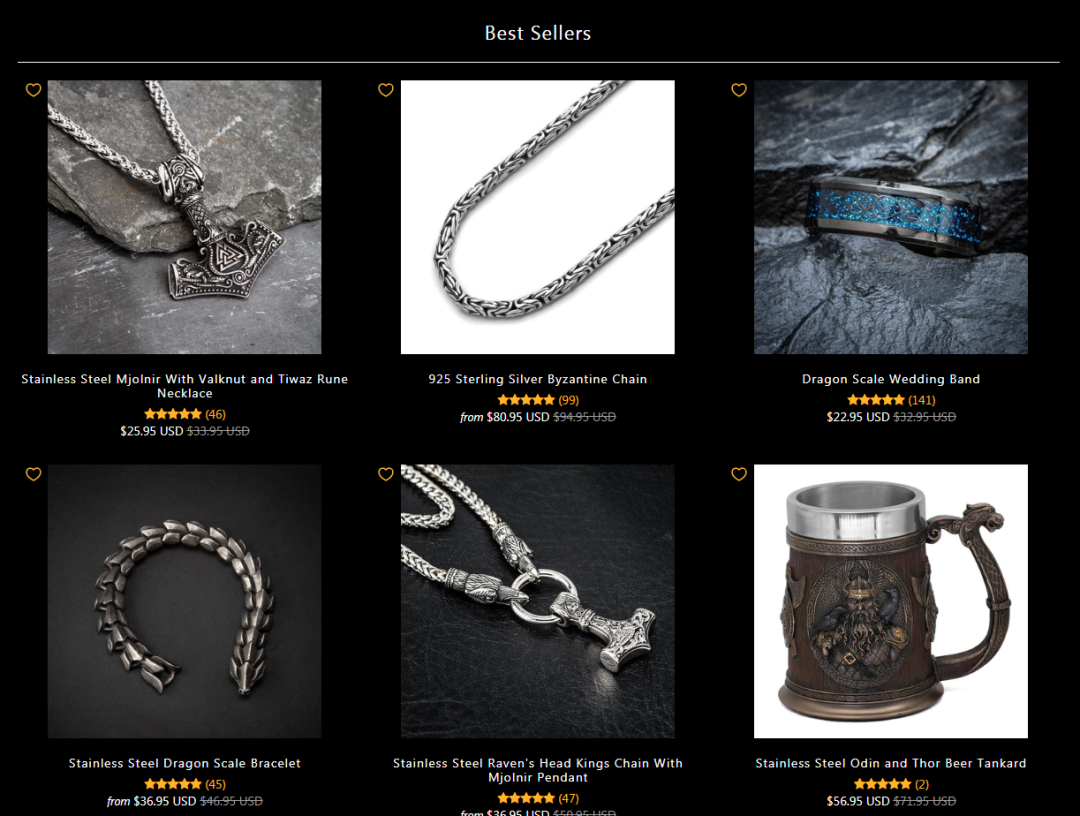
Task: View the 99 reviews star rating
Action: click(538, 400)
